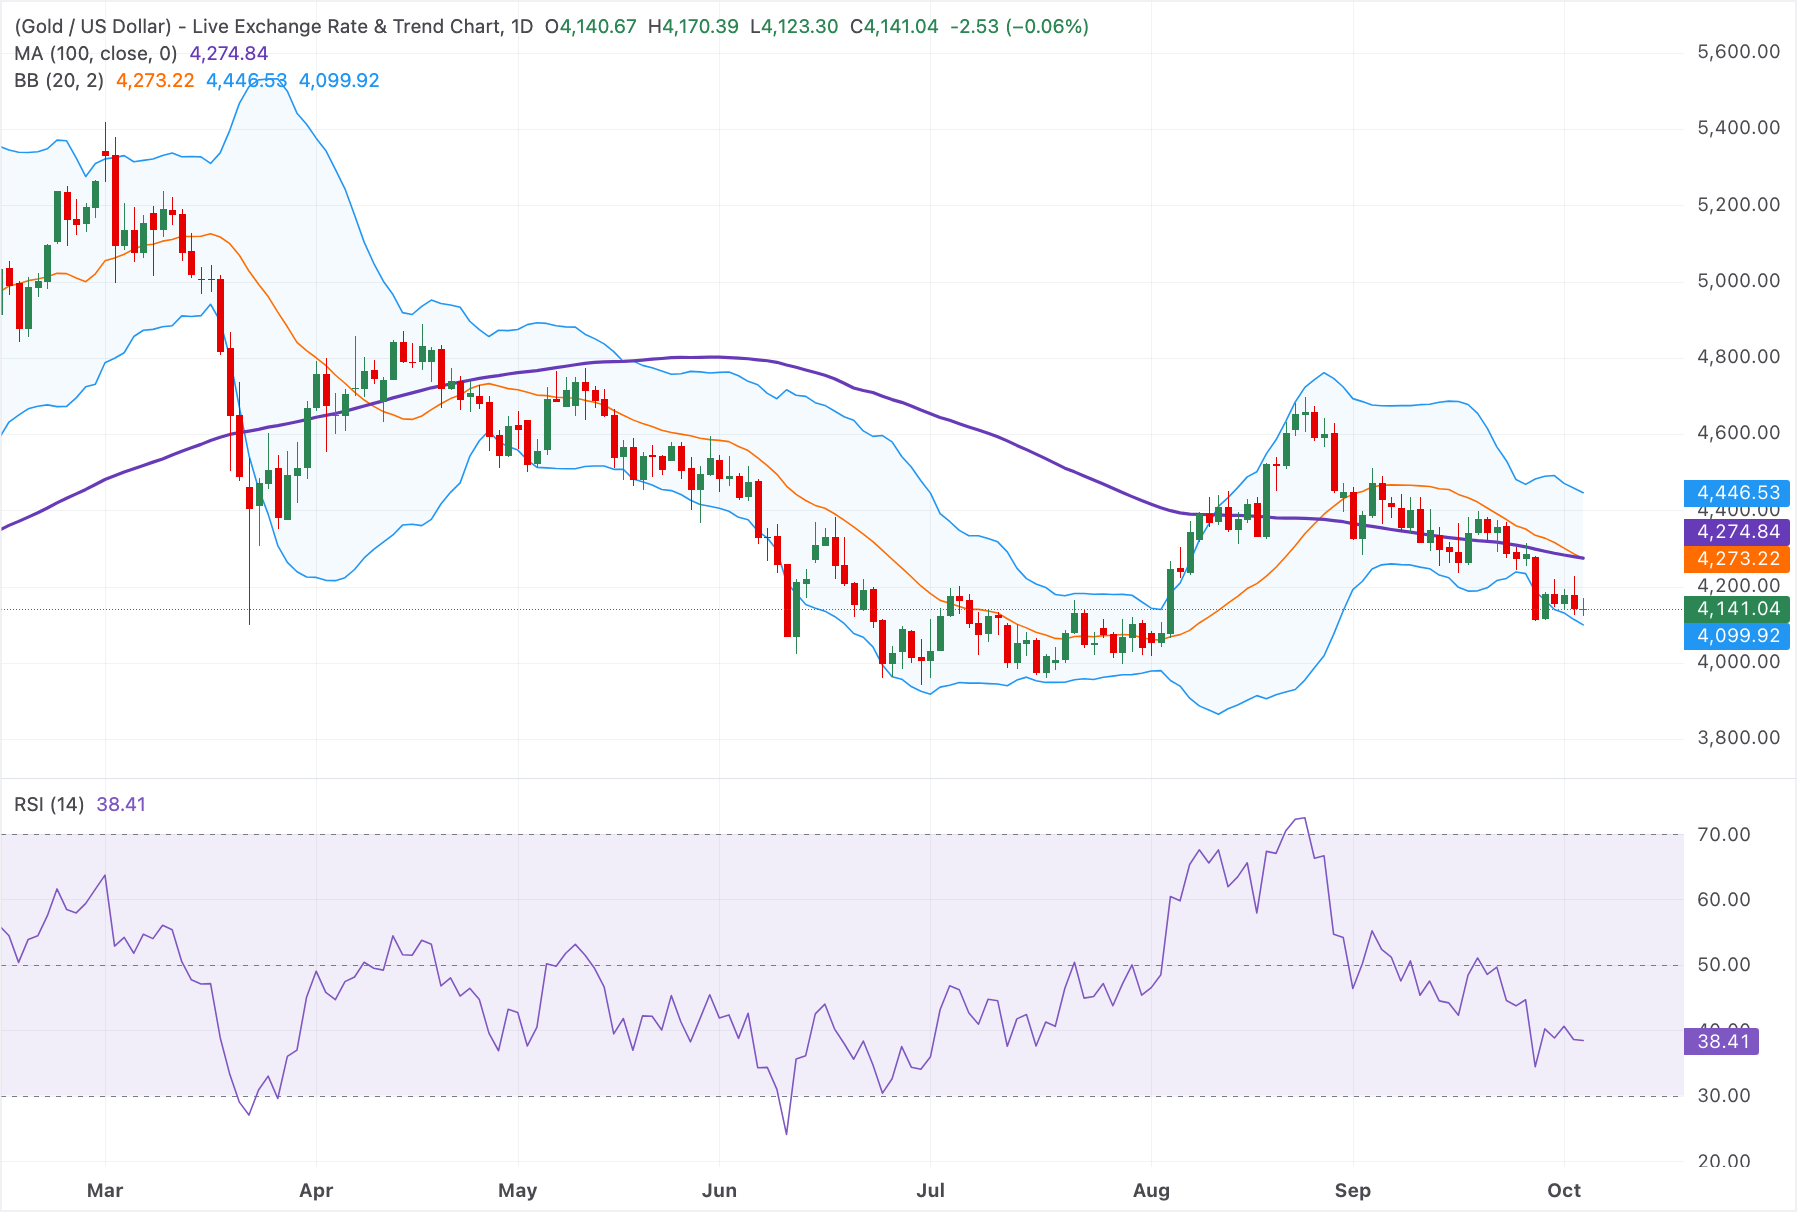The height and width of the screenshot is (1223, 1797).
Task: Click the green 4,141.04 current price tag
Action: [1737, 608]
